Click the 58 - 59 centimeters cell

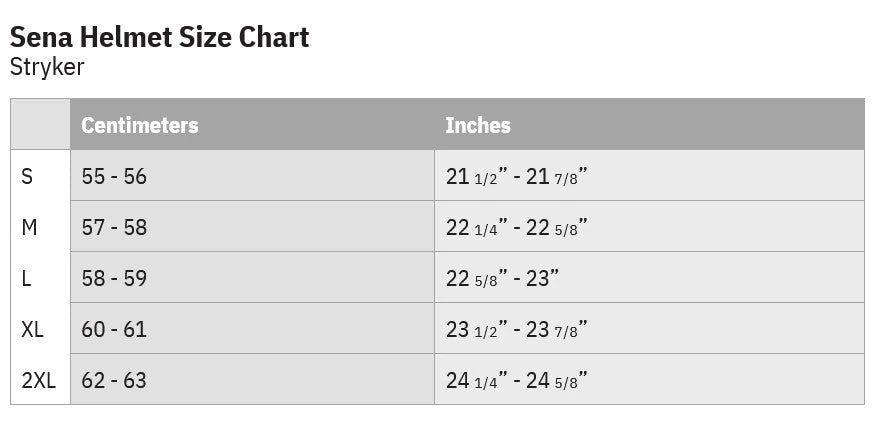pyautogui.click(x=114, y=279)
